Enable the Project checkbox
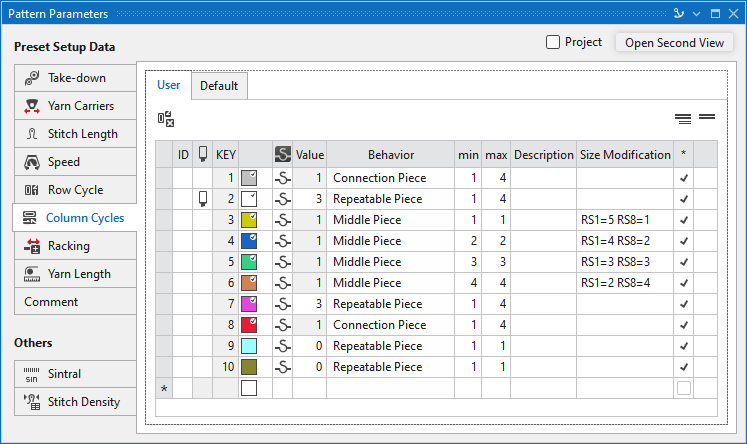The image size is (747, 444). point(553,42)
